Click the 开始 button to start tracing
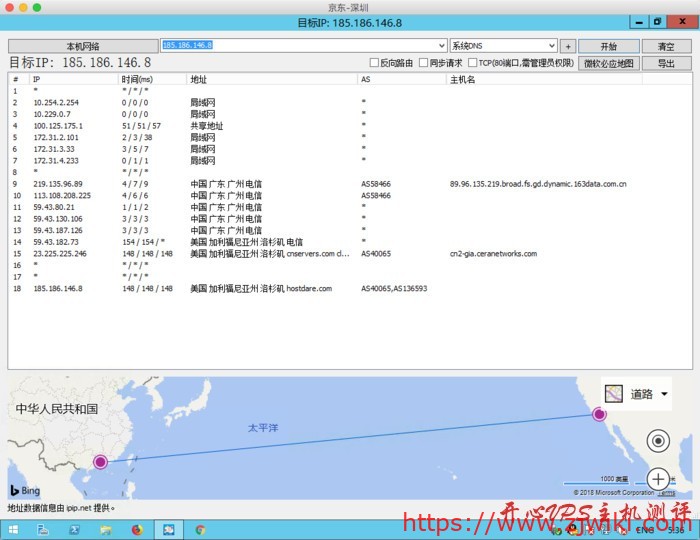This screenshot has height=540, width=700. coord(608,46)
